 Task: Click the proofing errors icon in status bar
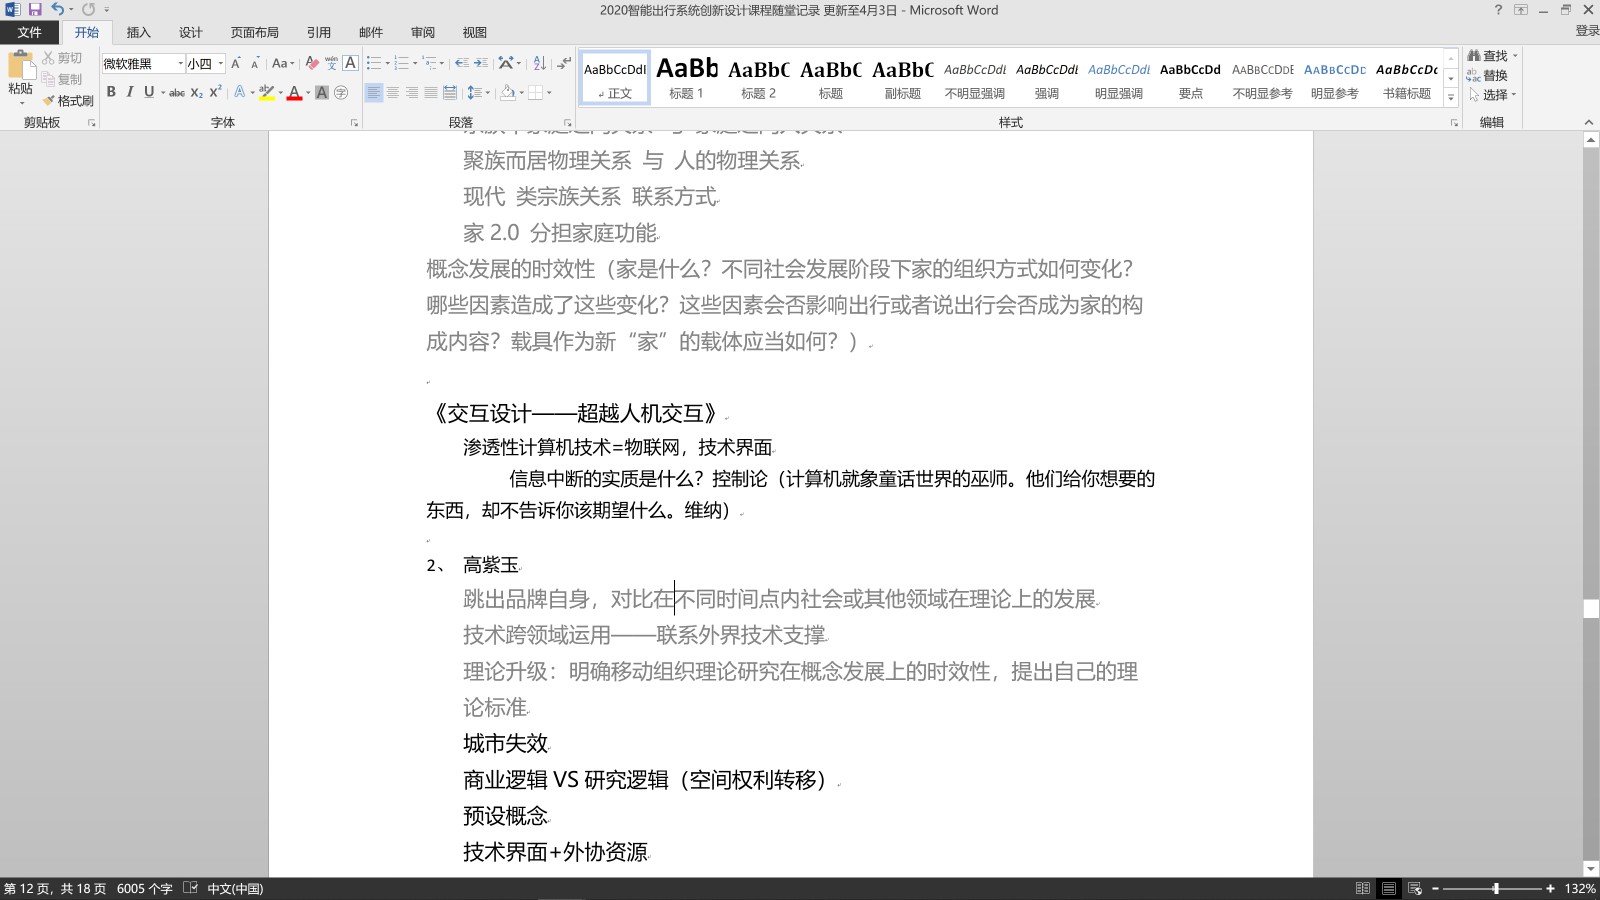[190, 888]
